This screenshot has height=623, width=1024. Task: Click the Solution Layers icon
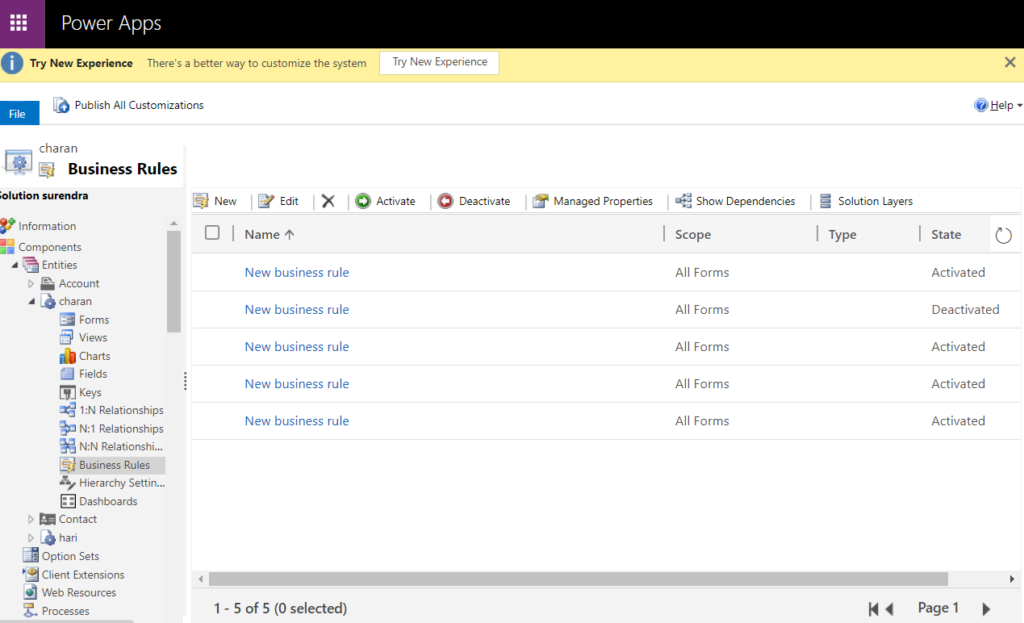[825, 201]
